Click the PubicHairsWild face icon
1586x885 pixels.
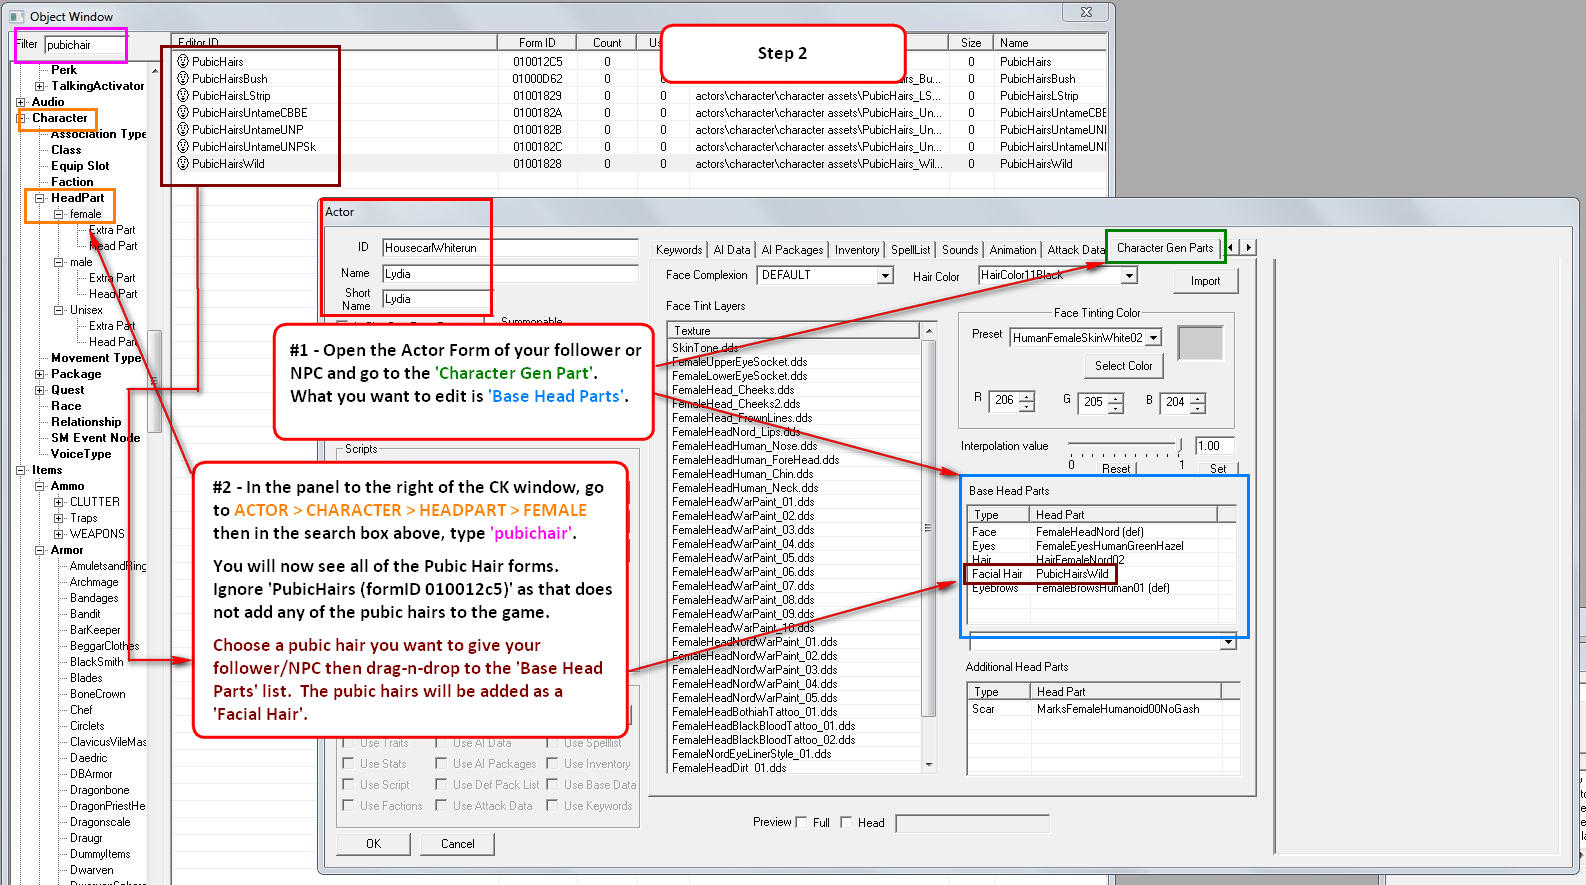[x=183, y=163]
